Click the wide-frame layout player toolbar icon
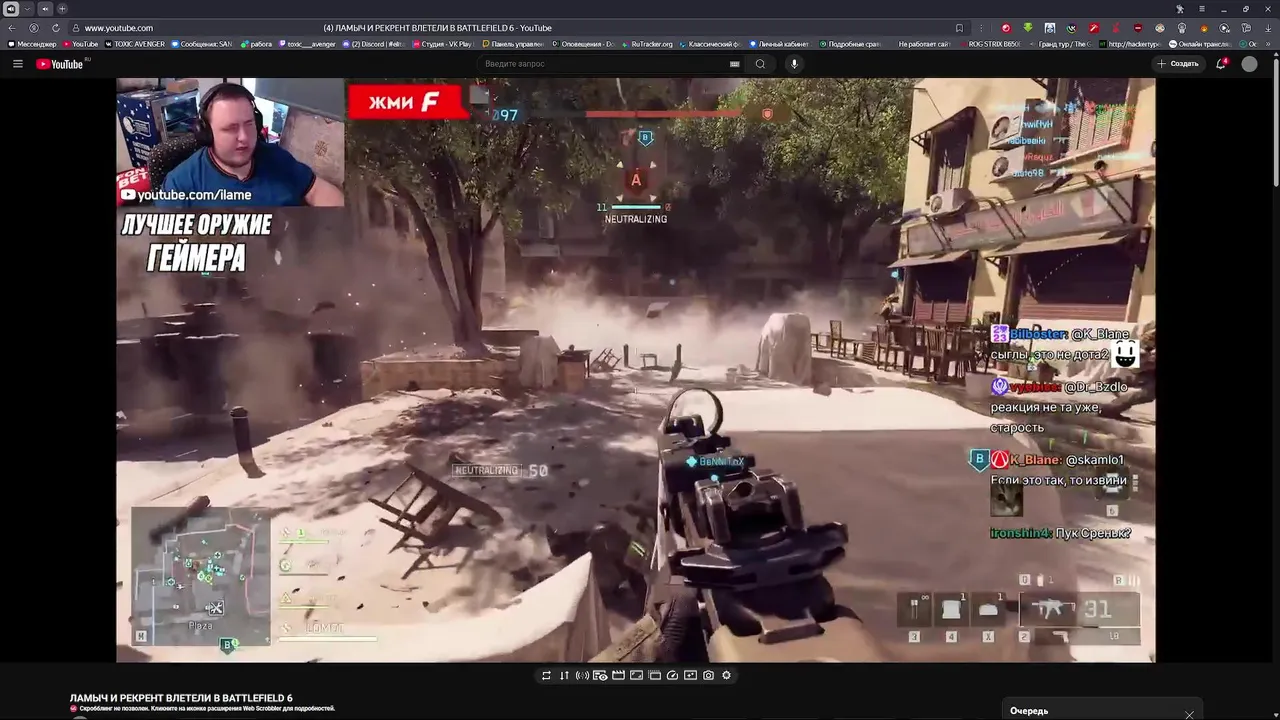The width and height of the screenshot is (1280, 720). tap(636, 675)
